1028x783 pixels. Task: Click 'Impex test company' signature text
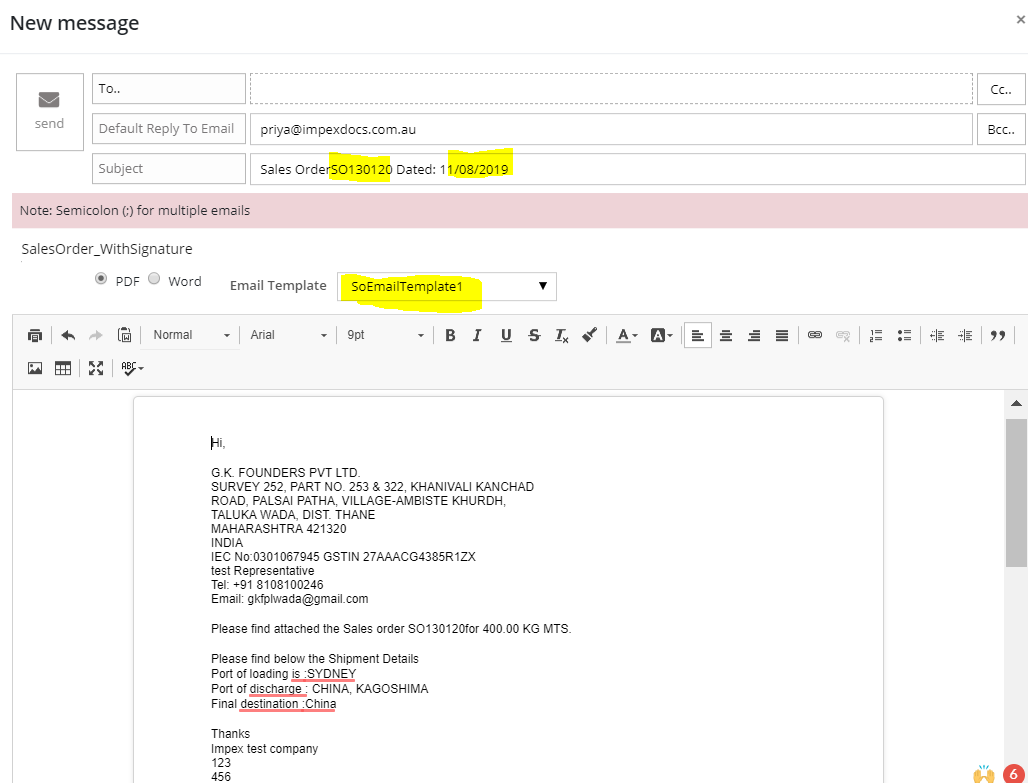click(x=264, y=749)
